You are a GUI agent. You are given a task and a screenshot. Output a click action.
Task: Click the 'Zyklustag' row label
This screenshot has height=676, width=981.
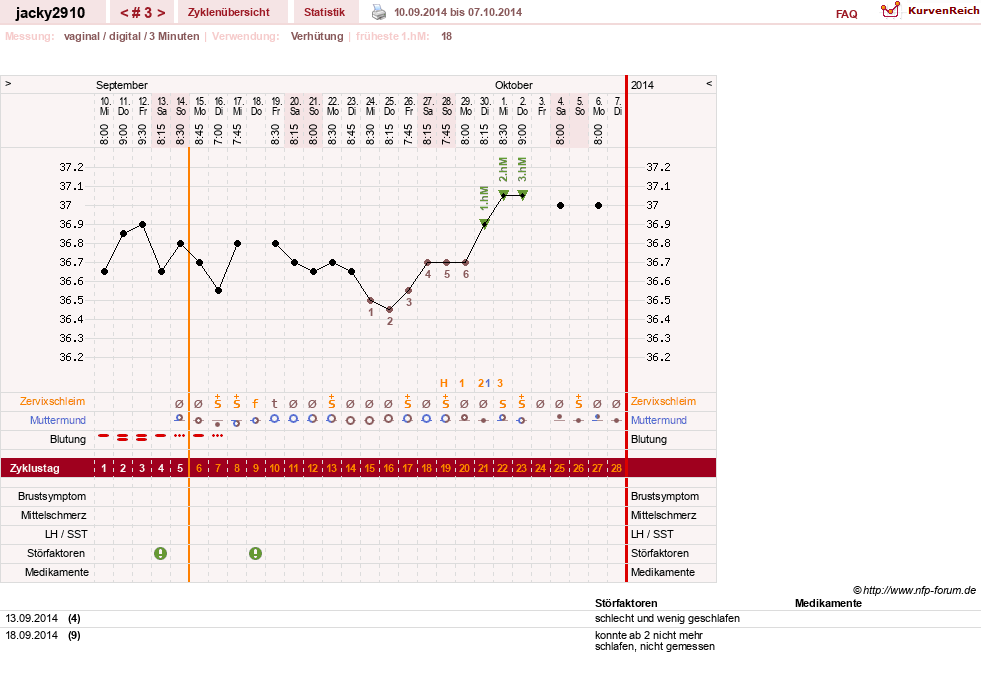[34, 468]
